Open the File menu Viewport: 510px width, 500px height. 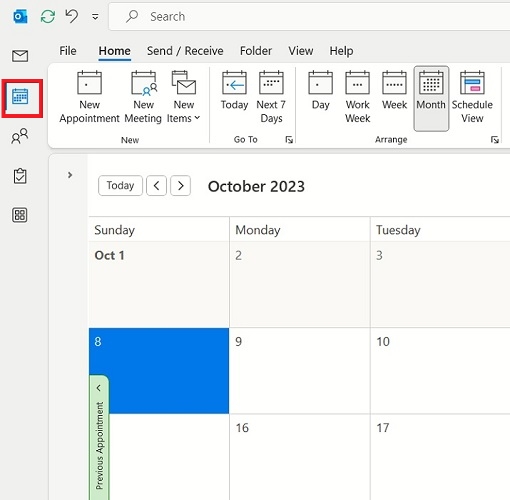68,51
